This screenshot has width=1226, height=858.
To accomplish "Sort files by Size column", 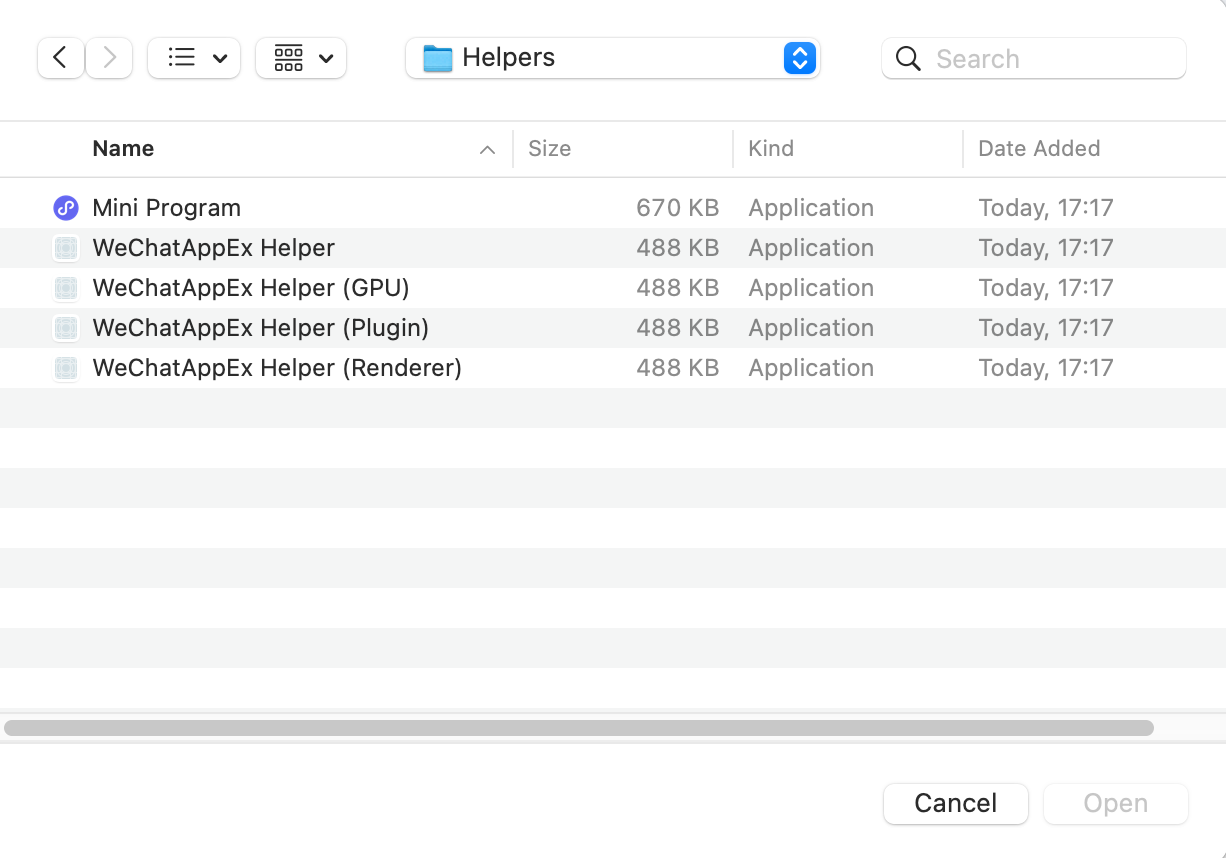I will pos(549,149).
